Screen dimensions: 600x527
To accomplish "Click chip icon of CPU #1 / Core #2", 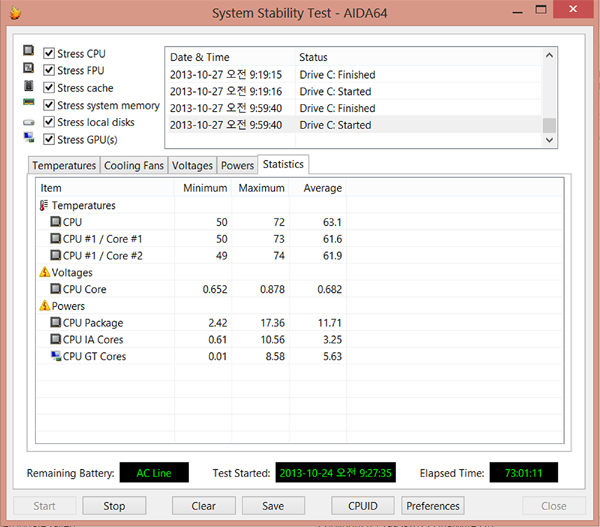I will pos(55,255).
